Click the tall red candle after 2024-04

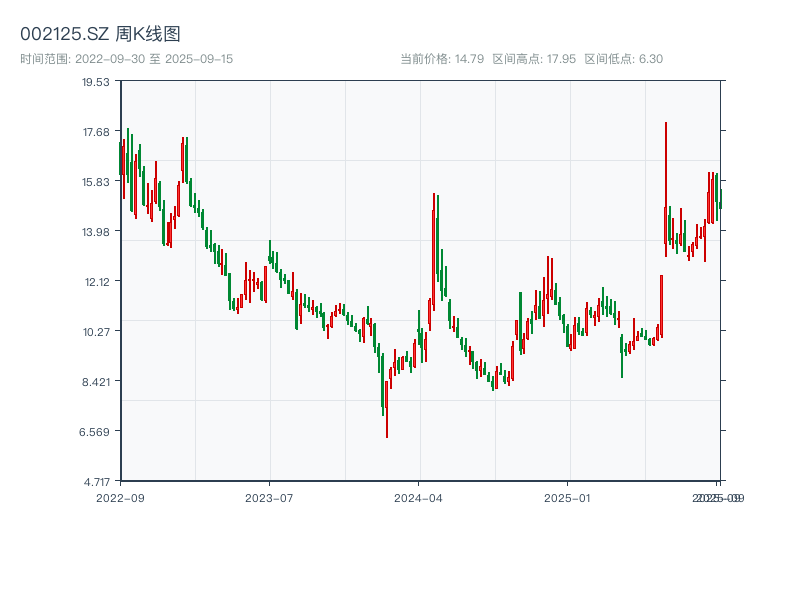pos(434,252)
